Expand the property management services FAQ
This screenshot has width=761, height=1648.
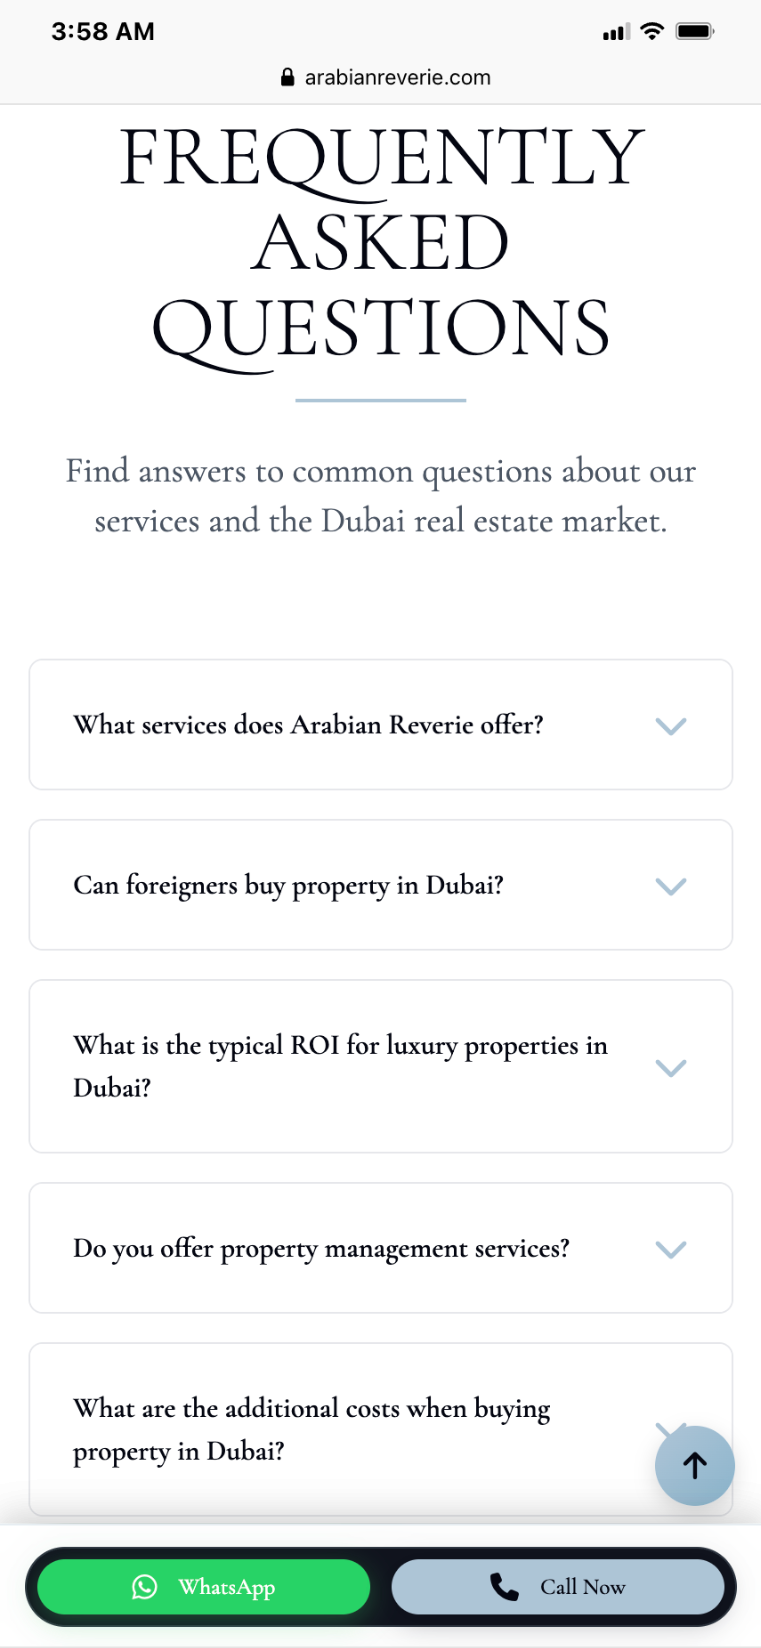[x=380, y=1248]
